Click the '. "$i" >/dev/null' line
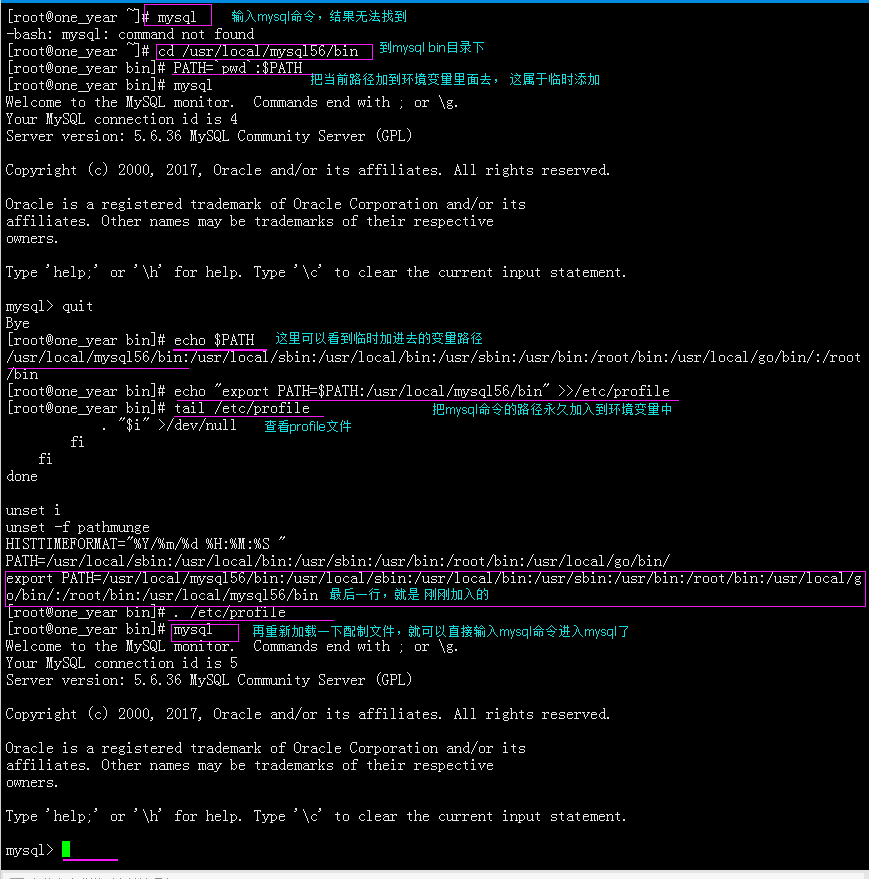Image resolution: width=869 pixels, height=879 pixels. coord(169,425)
